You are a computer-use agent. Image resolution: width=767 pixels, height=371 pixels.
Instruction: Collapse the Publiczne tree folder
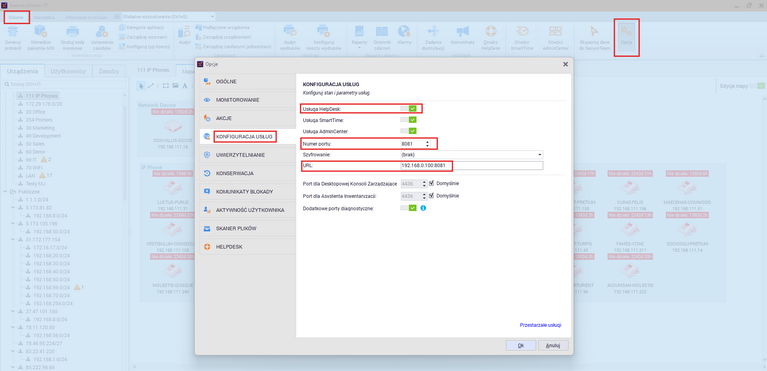(5, 192)
